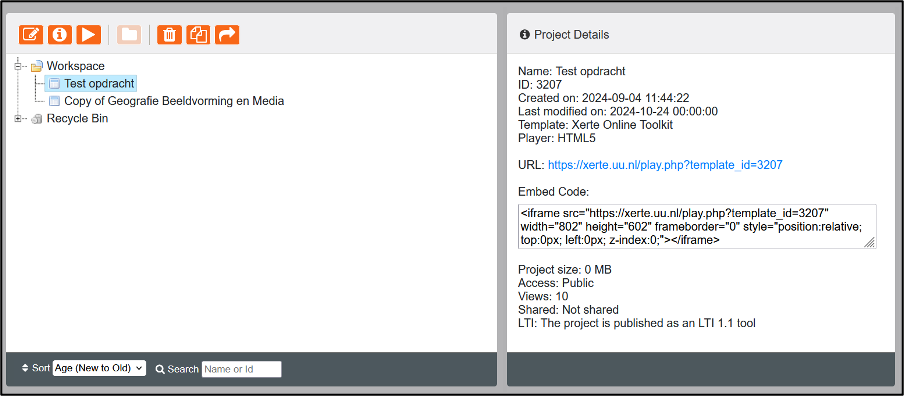Click 'Created on: 2024-09-04 11:44:22' text
The image size is (904, 396).
tap(604, 98)
